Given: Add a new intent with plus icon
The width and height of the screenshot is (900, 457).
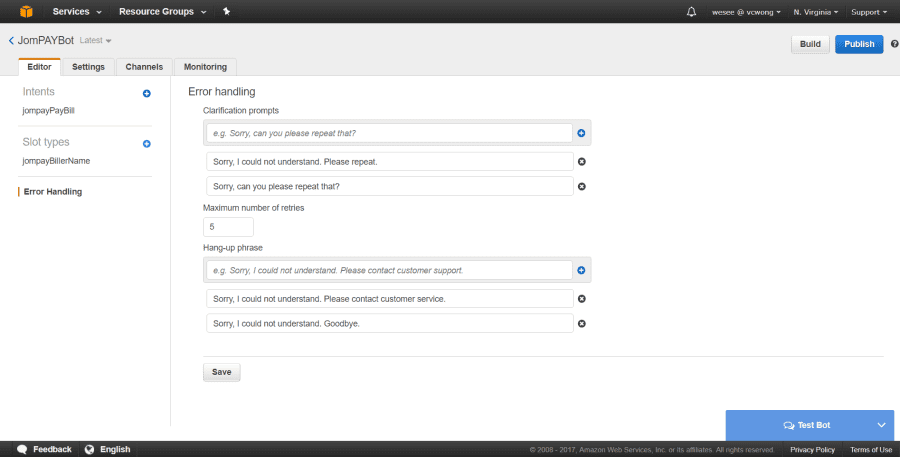Looking at the screenshot, I should click(146, 93).
